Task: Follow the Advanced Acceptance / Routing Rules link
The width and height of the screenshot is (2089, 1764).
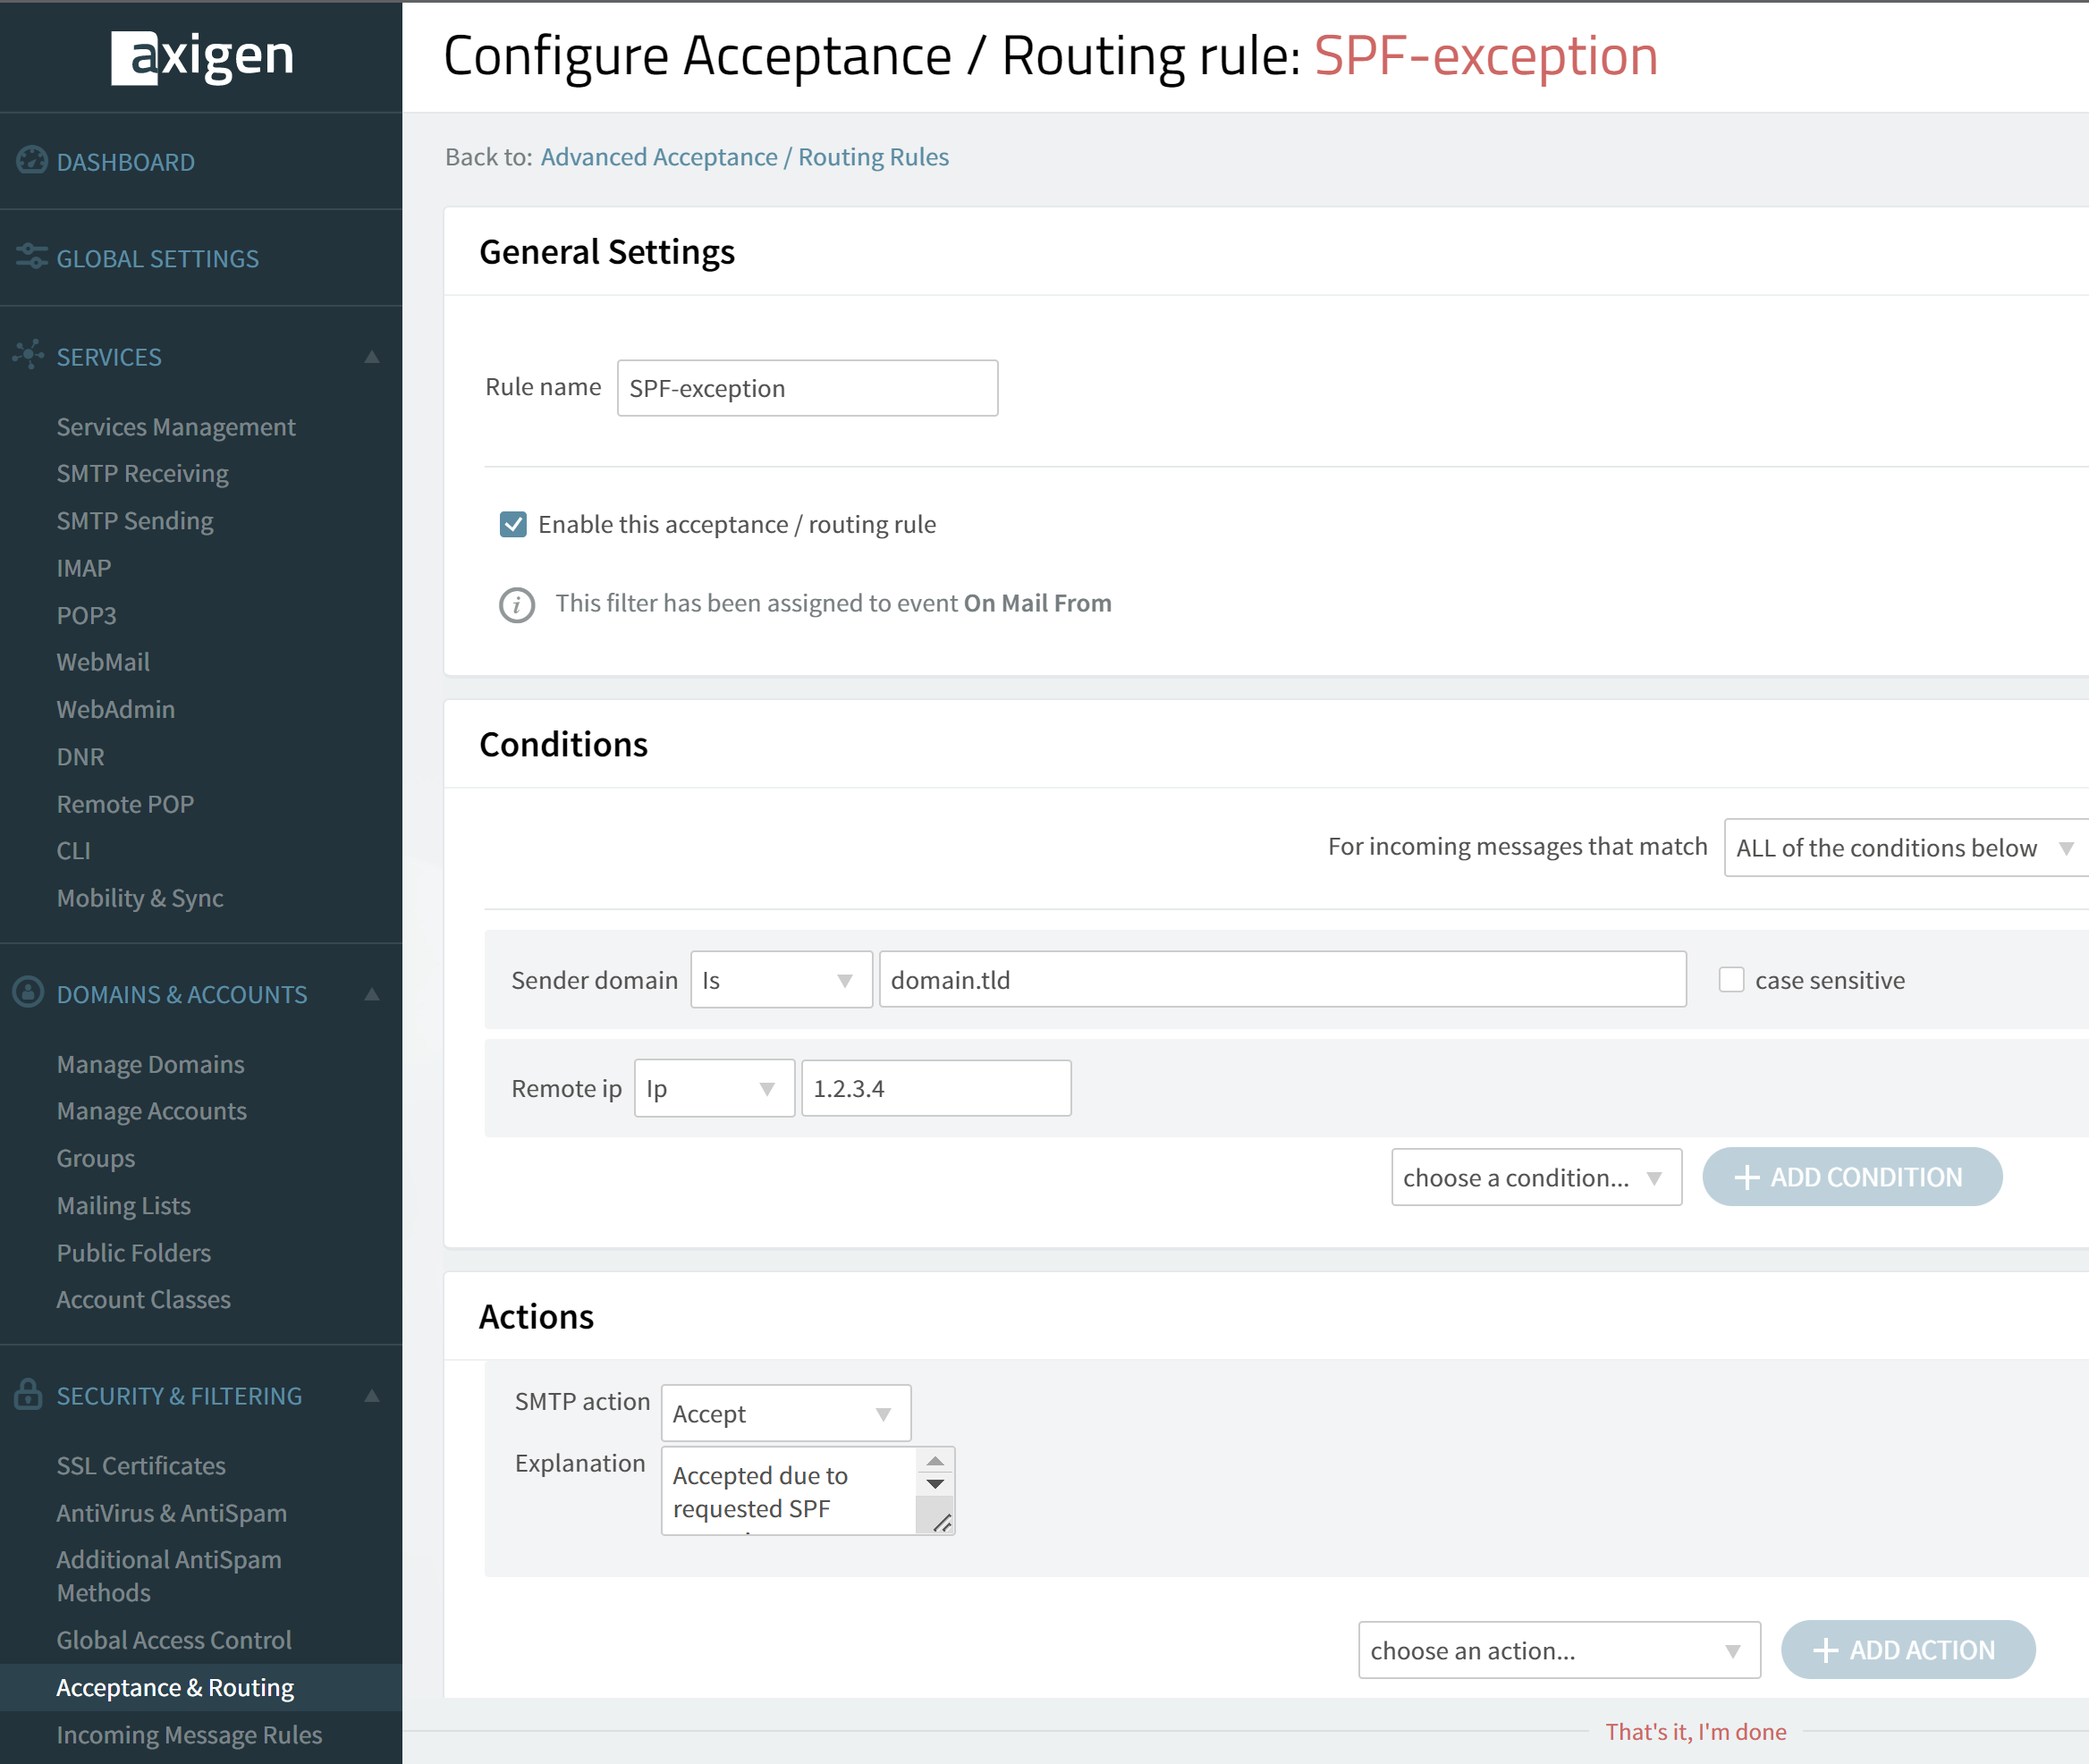Action: point(745,157)
